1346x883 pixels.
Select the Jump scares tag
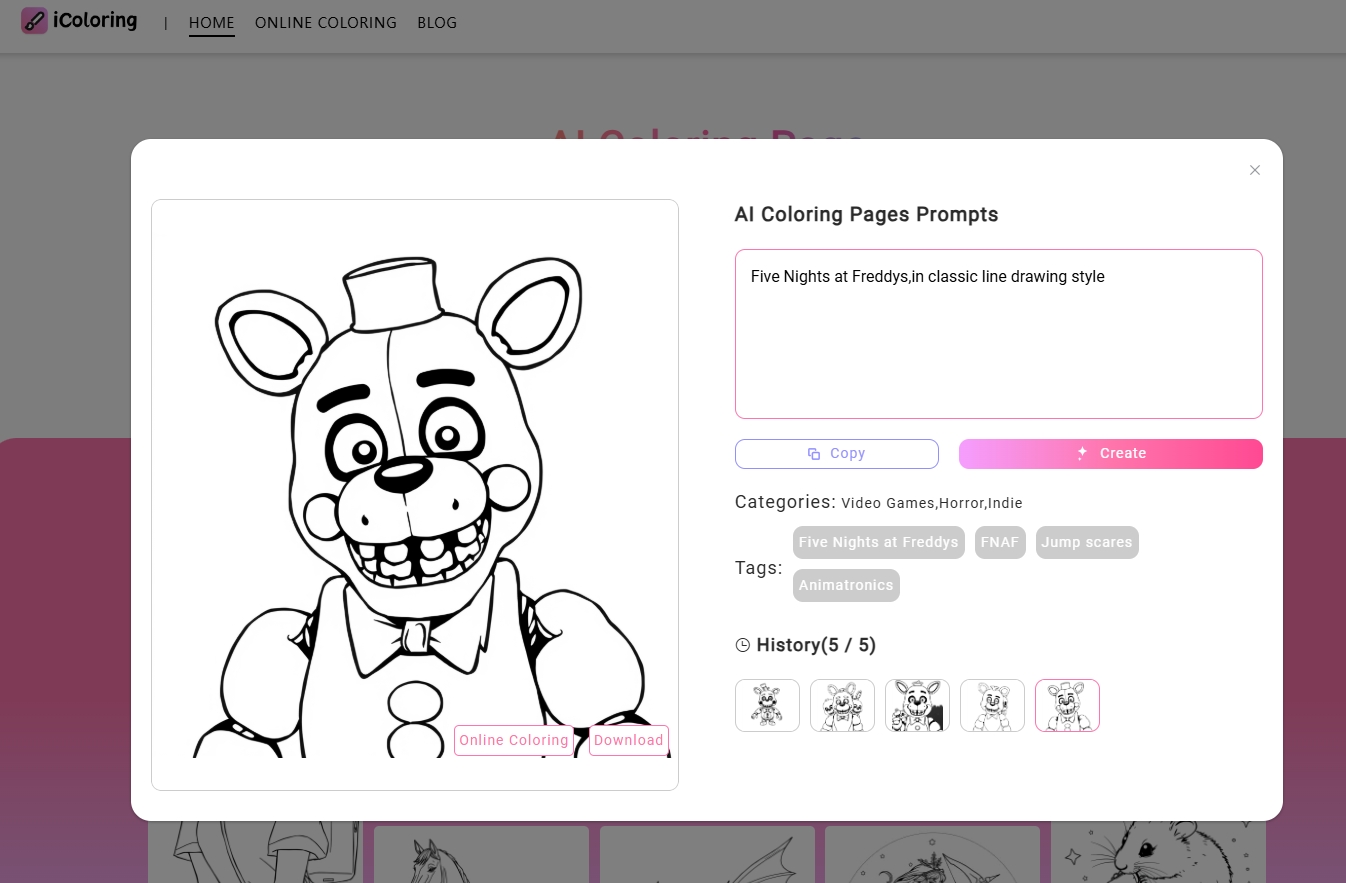[1087, 542]
